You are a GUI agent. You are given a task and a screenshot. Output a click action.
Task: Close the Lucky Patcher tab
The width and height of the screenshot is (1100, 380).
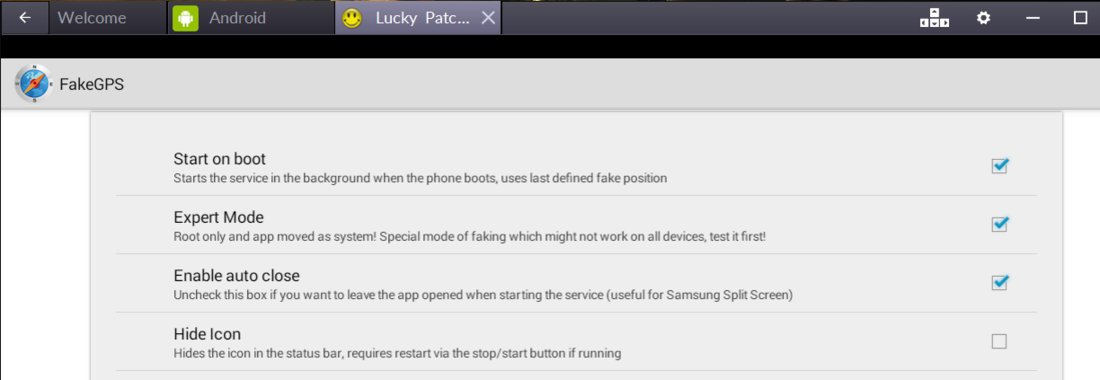click(x=488, y=18)
